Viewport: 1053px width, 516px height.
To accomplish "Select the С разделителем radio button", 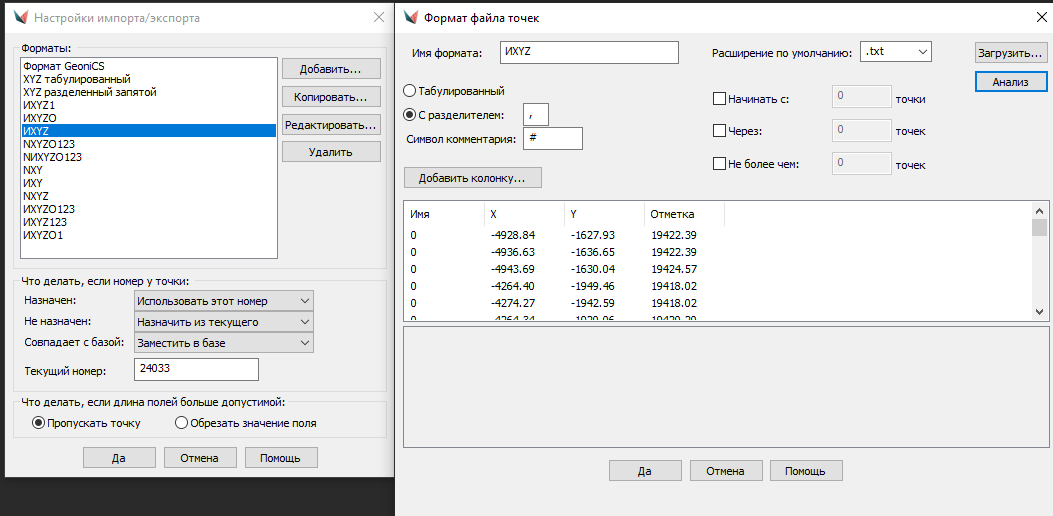I will point(409,115).
